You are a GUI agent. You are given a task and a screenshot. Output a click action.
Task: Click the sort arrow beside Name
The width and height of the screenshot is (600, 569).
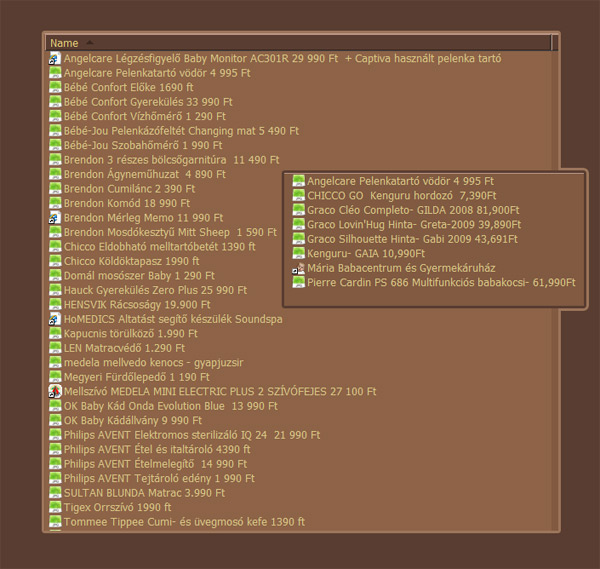[89, 43]
